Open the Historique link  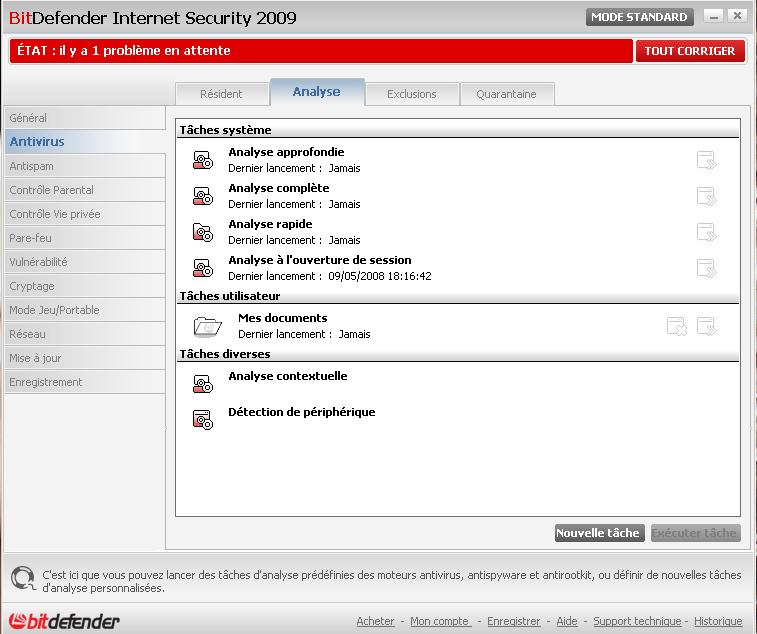[718, 621]
